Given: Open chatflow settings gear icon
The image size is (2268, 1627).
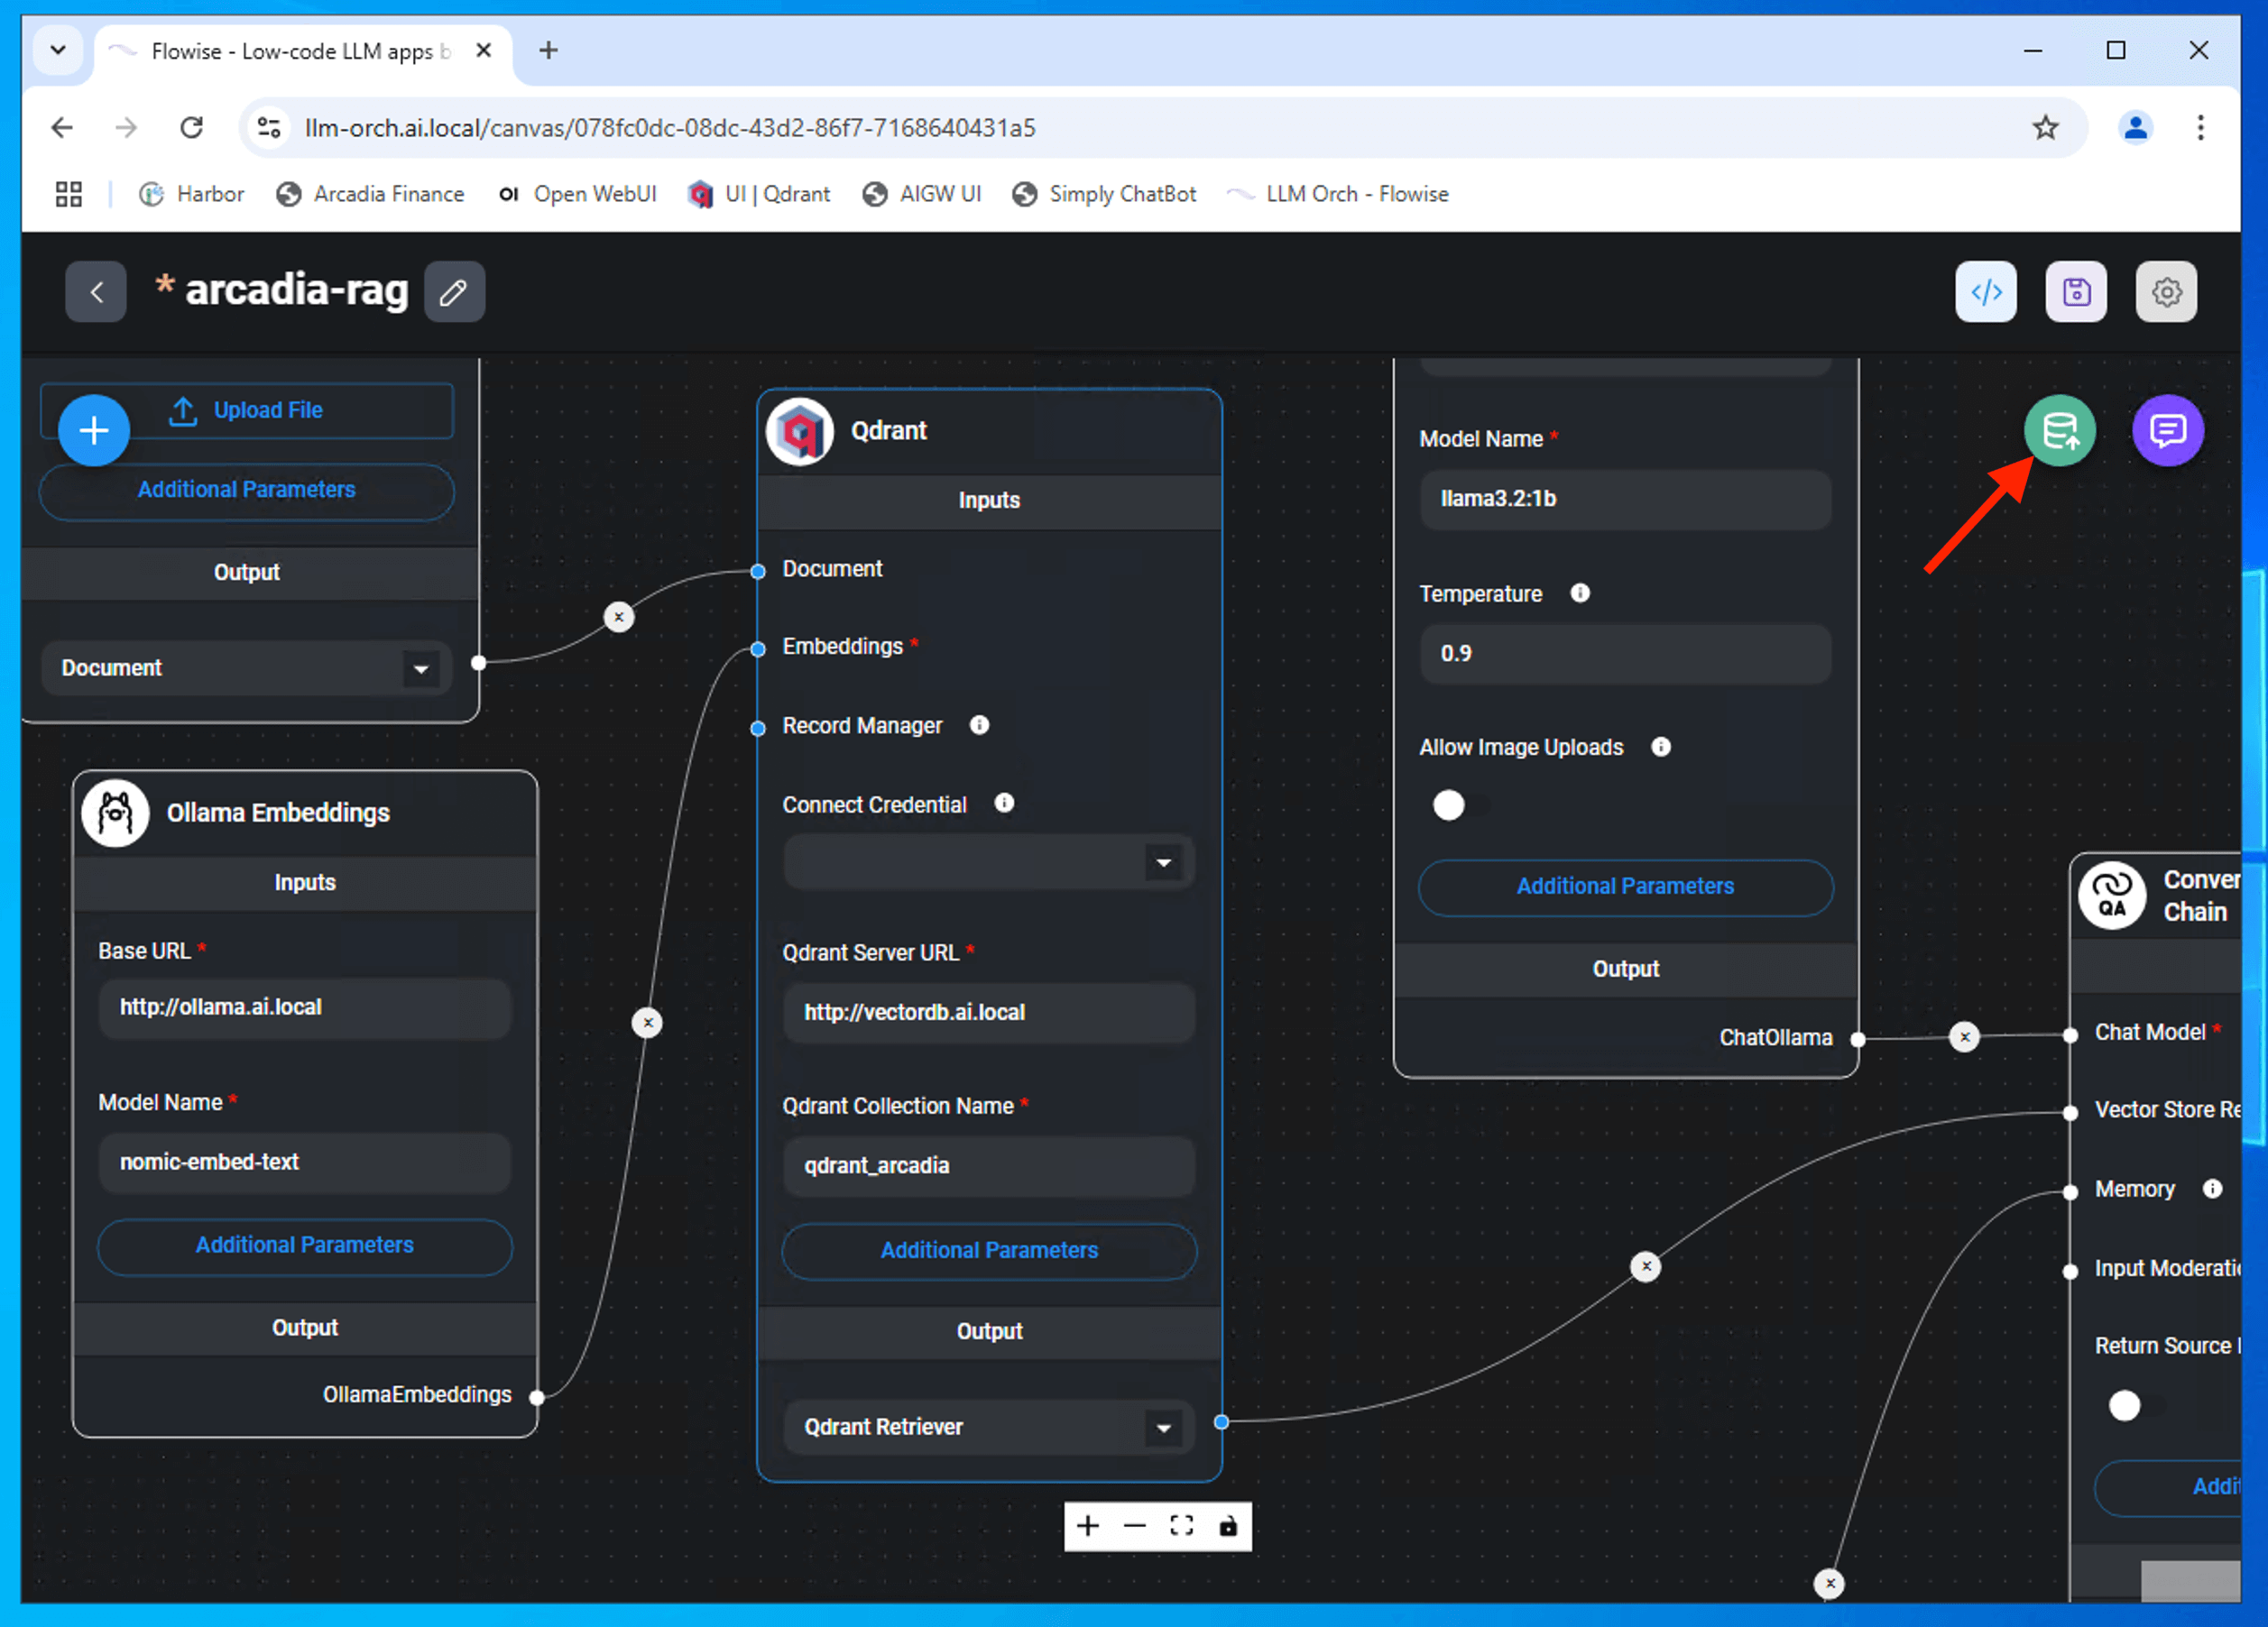Looking at the screenshot, I should pyautogui.click(x=2165, y=292).
